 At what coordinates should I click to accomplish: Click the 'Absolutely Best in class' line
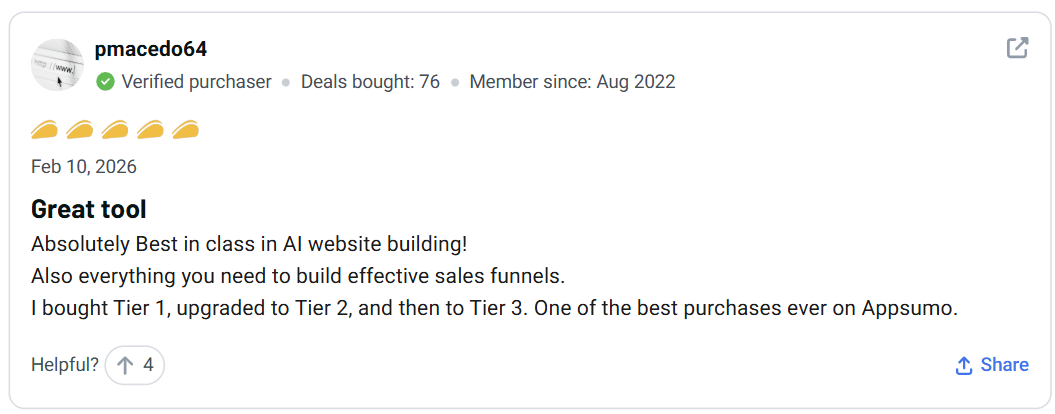coord(249,243)
